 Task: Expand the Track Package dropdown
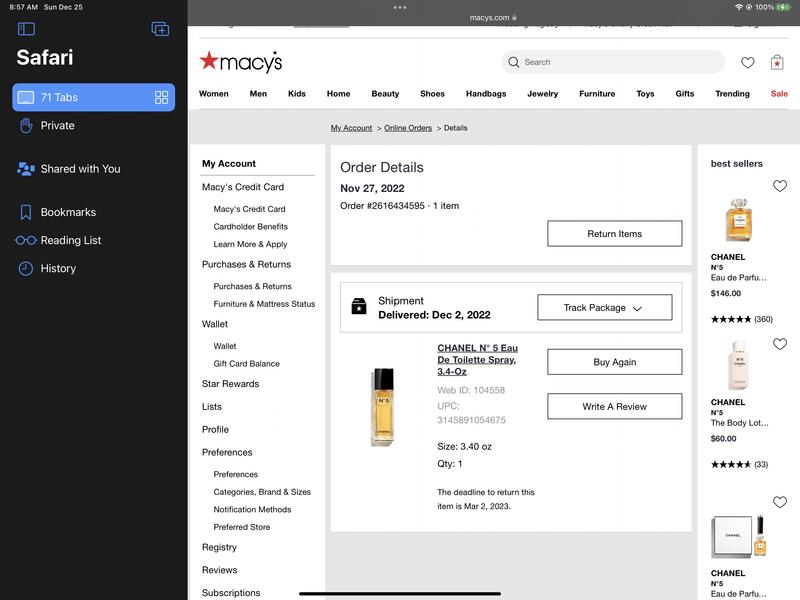(603, 308)
